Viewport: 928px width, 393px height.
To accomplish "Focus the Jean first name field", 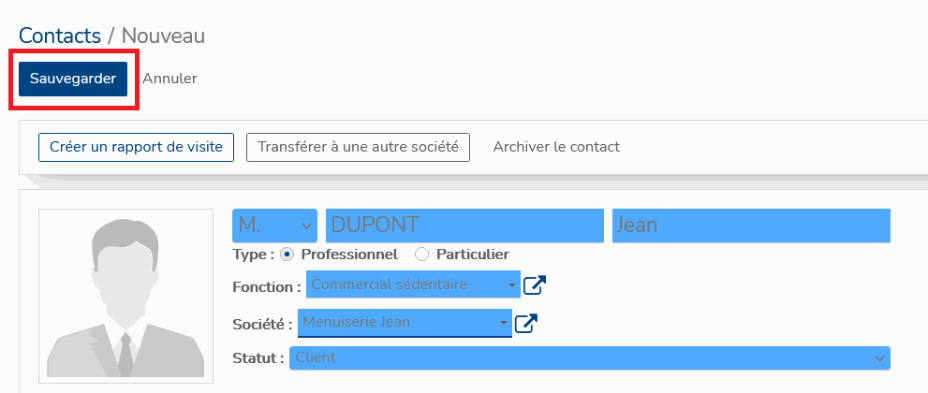I will coord(751,226).
